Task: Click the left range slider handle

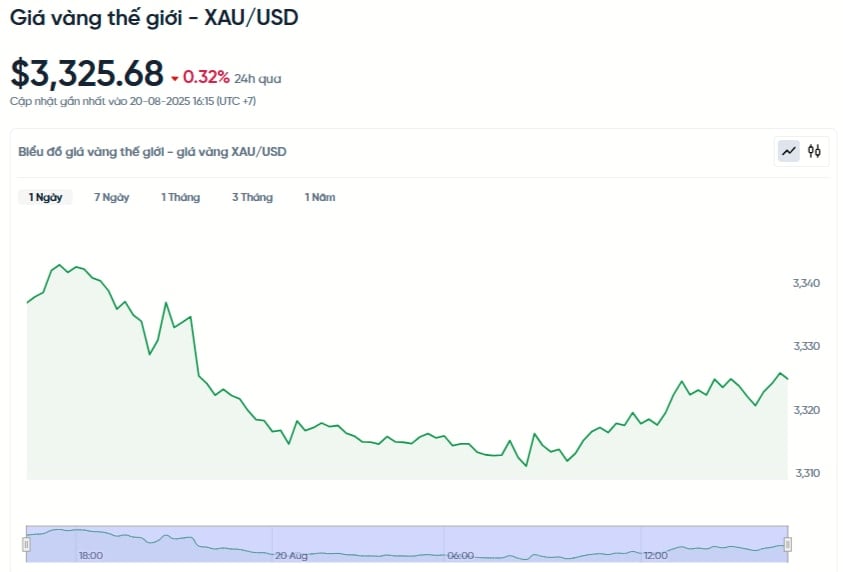Action: click(x=26, y=545)
